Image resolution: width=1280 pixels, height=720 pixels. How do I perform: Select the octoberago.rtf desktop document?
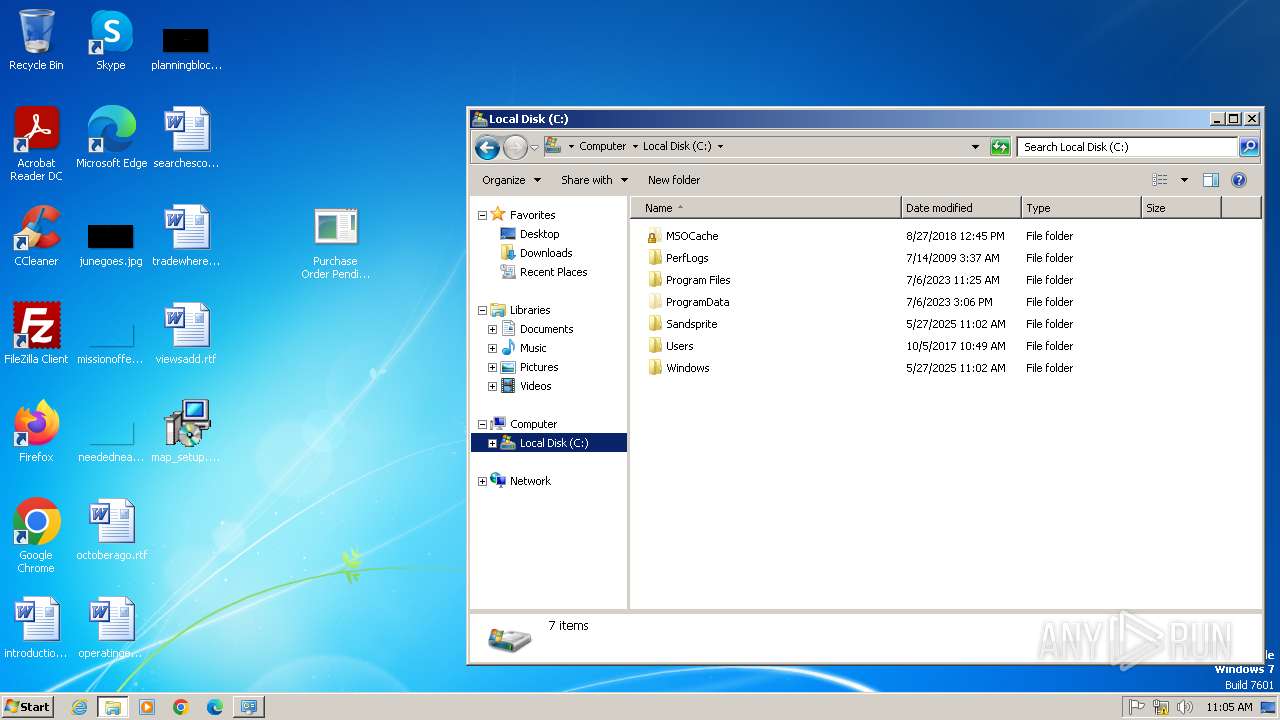(111, 530)
